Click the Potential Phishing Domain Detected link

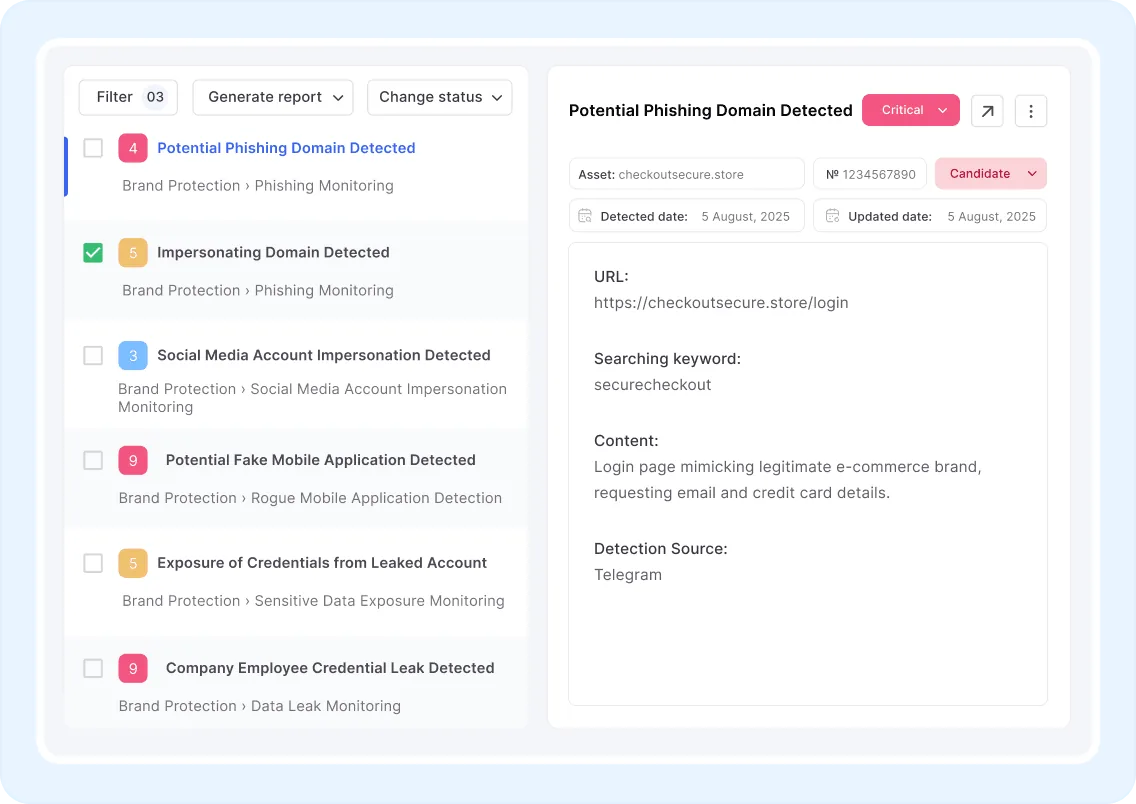coord(286,148)
